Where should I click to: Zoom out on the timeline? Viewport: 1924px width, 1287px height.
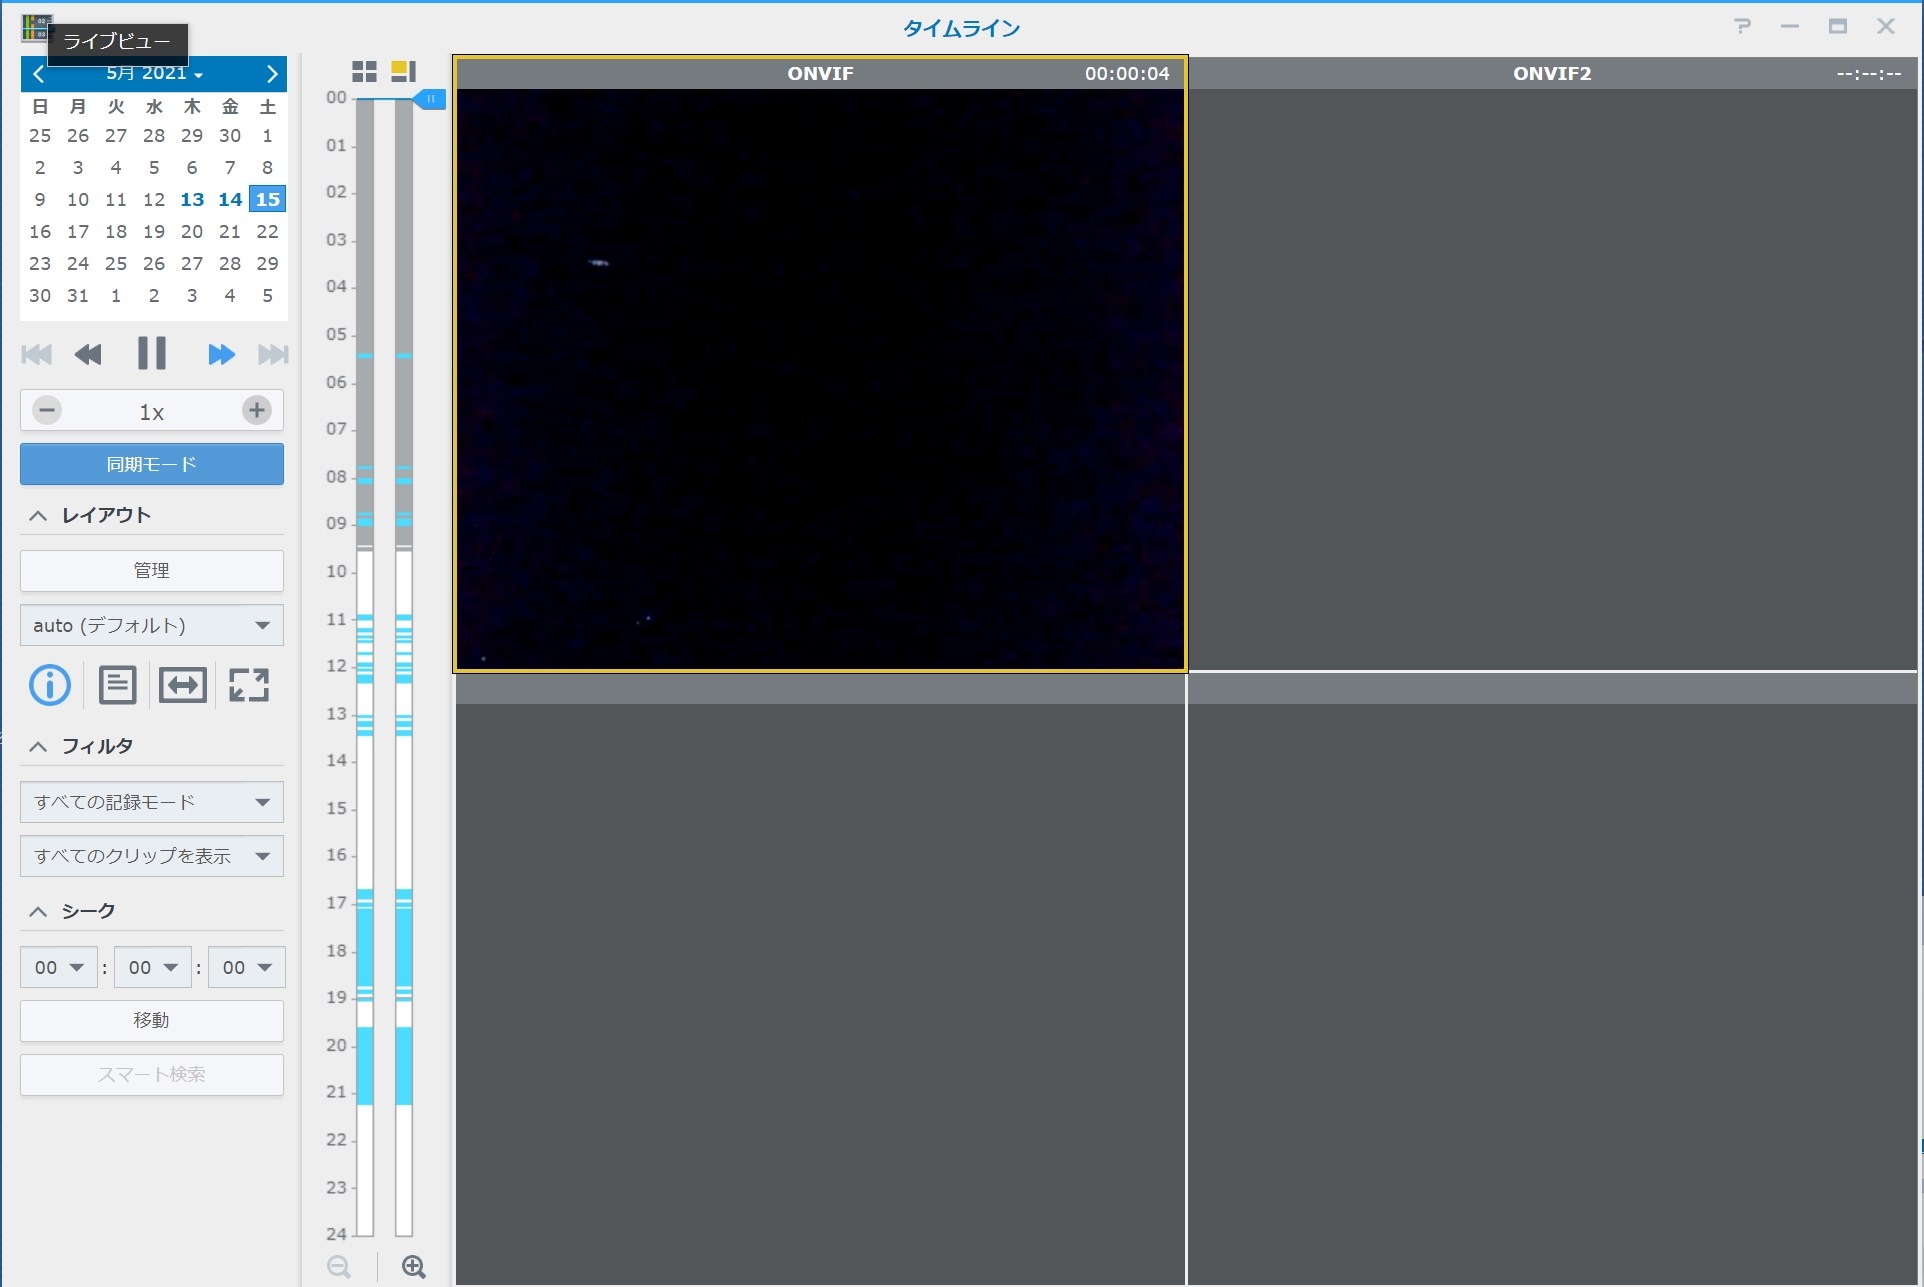click(339, 1267)
